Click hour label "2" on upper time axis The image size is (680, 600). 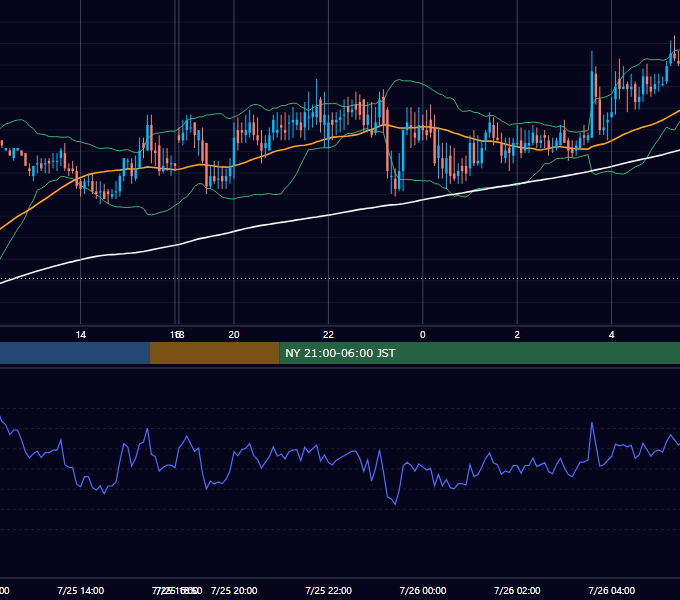click(517, 334)
